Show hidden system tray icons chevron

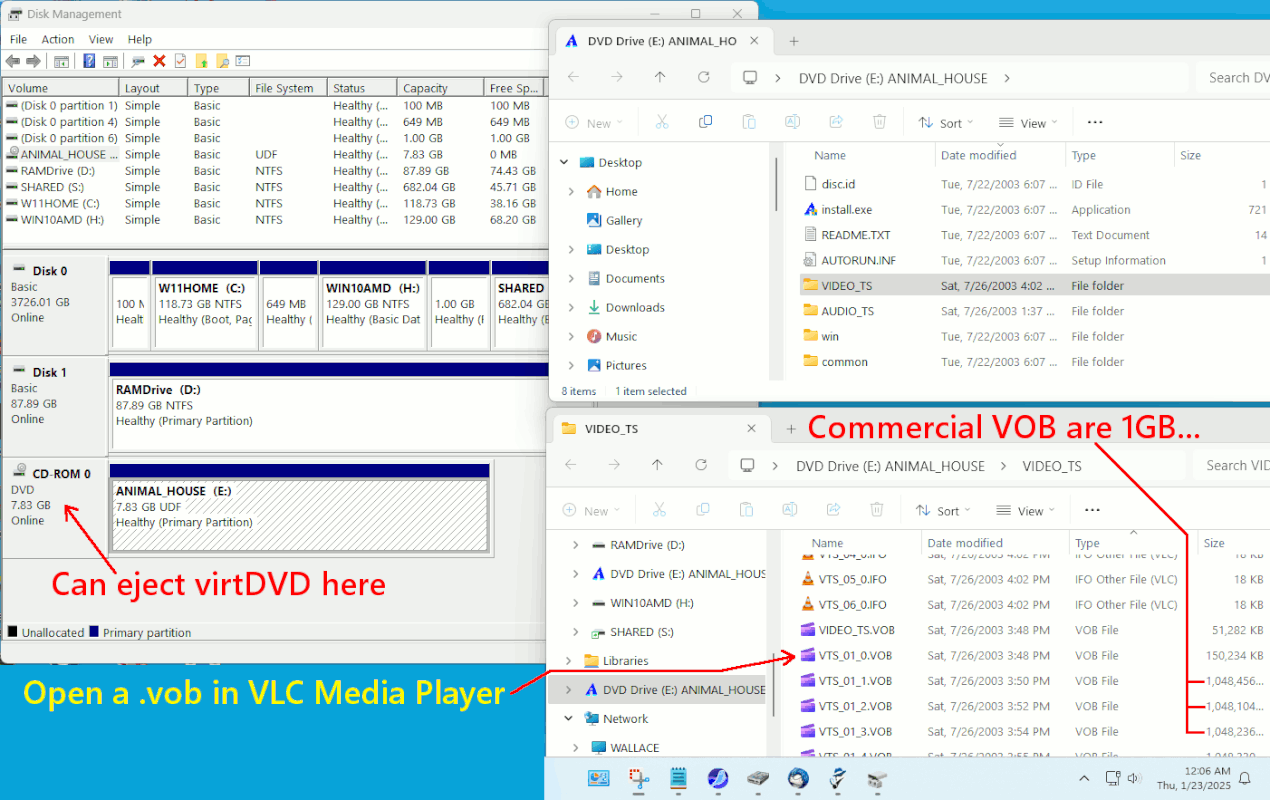1085,778
